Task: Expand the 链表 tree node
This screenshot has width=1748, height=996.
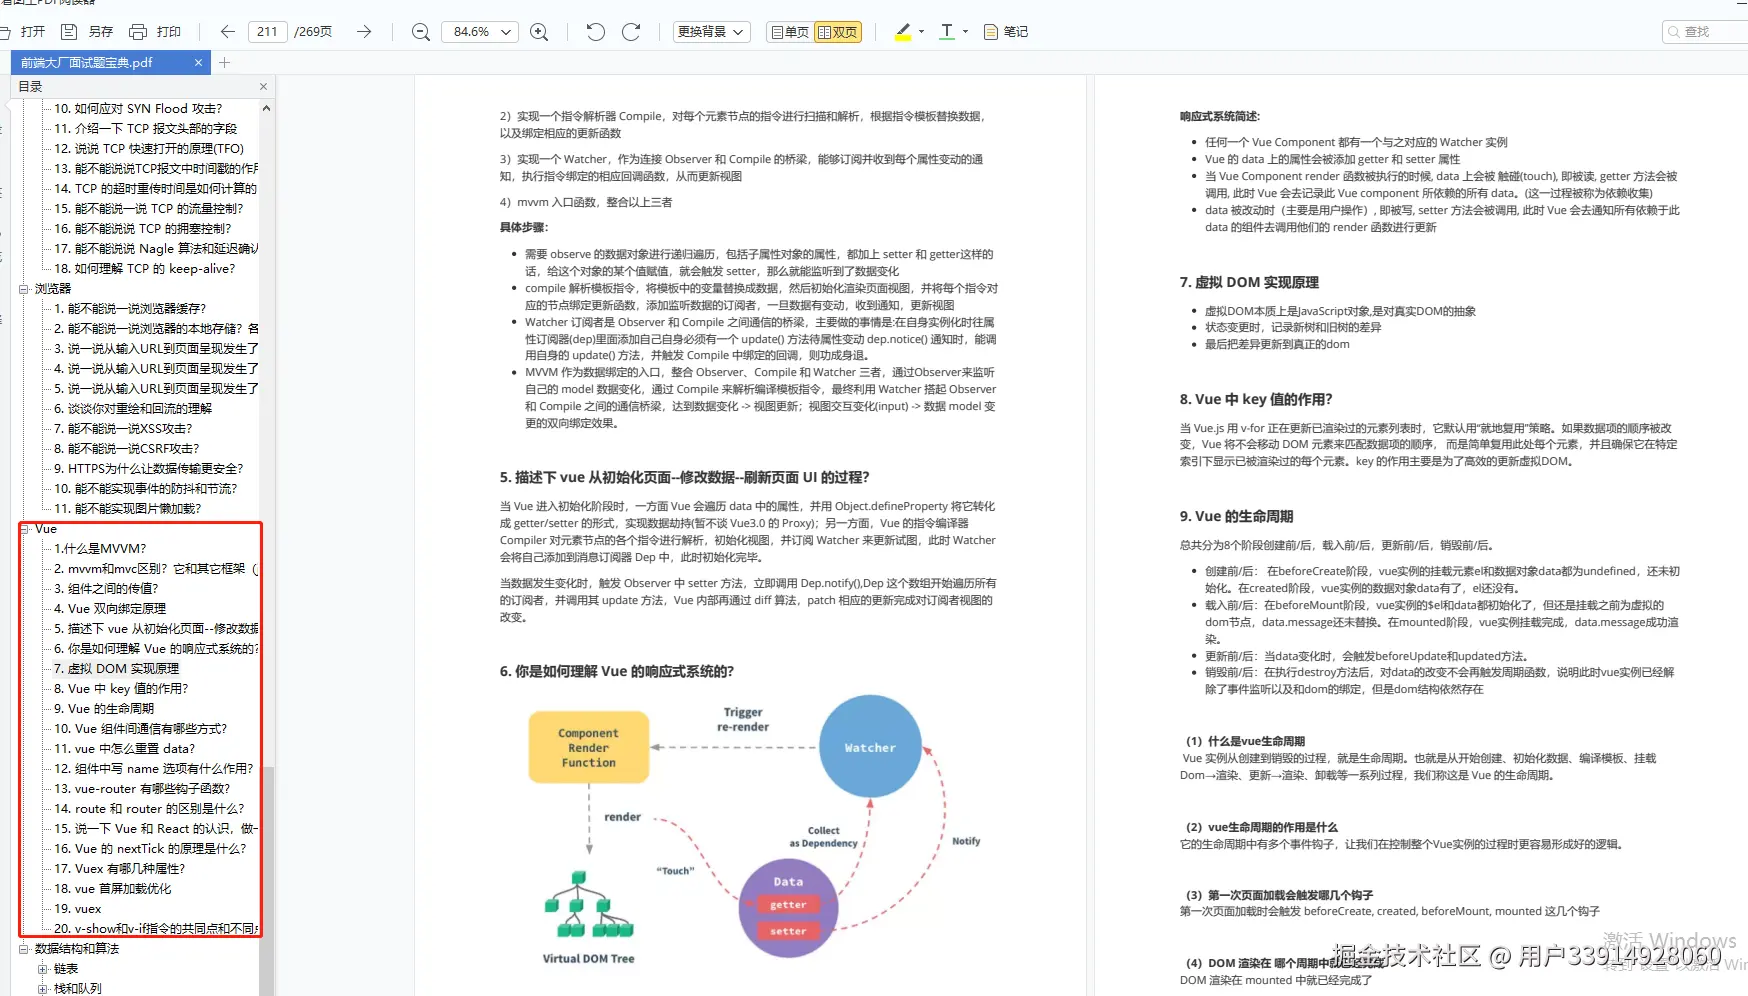Action: pyautogui.click(x=42, y=969)
